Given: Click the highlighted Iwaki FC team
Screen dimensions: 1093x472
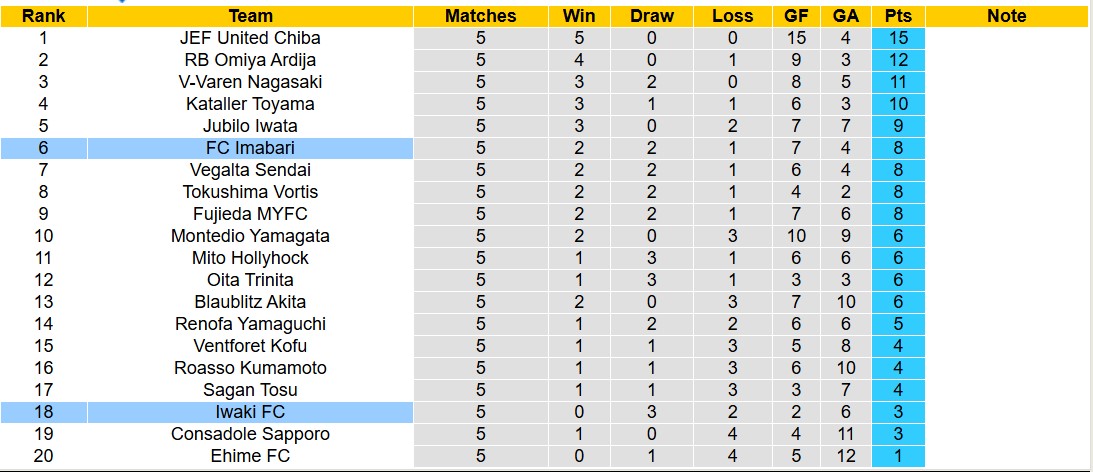Looking at the screenshot, I should click(x=250, y=412).
